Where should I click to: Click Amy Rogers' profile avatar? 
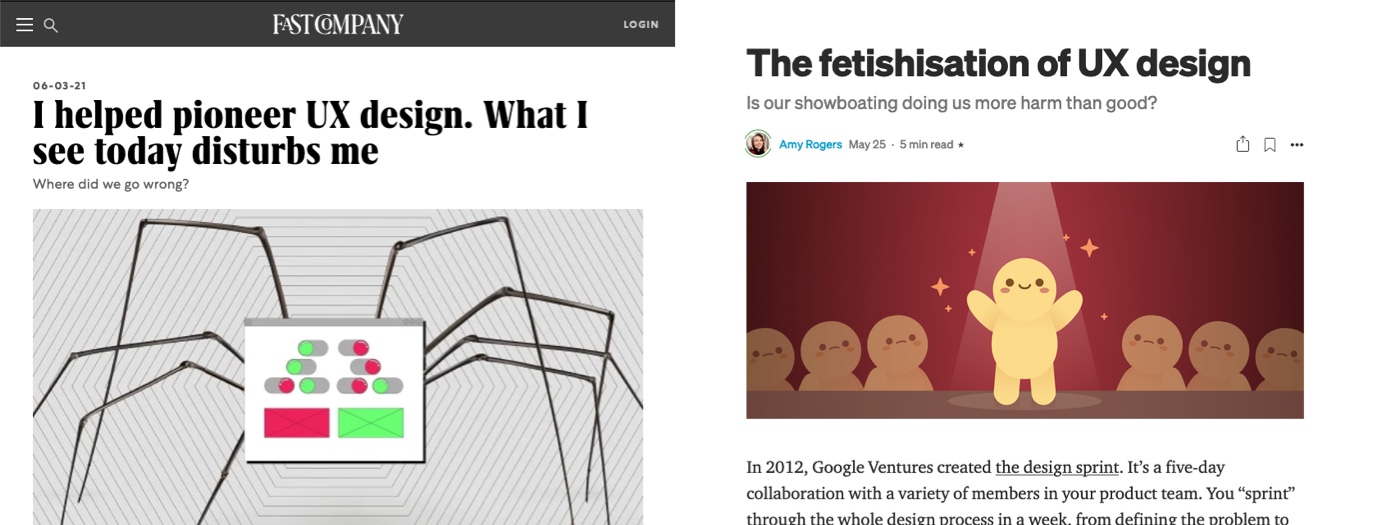coord(758,144)
